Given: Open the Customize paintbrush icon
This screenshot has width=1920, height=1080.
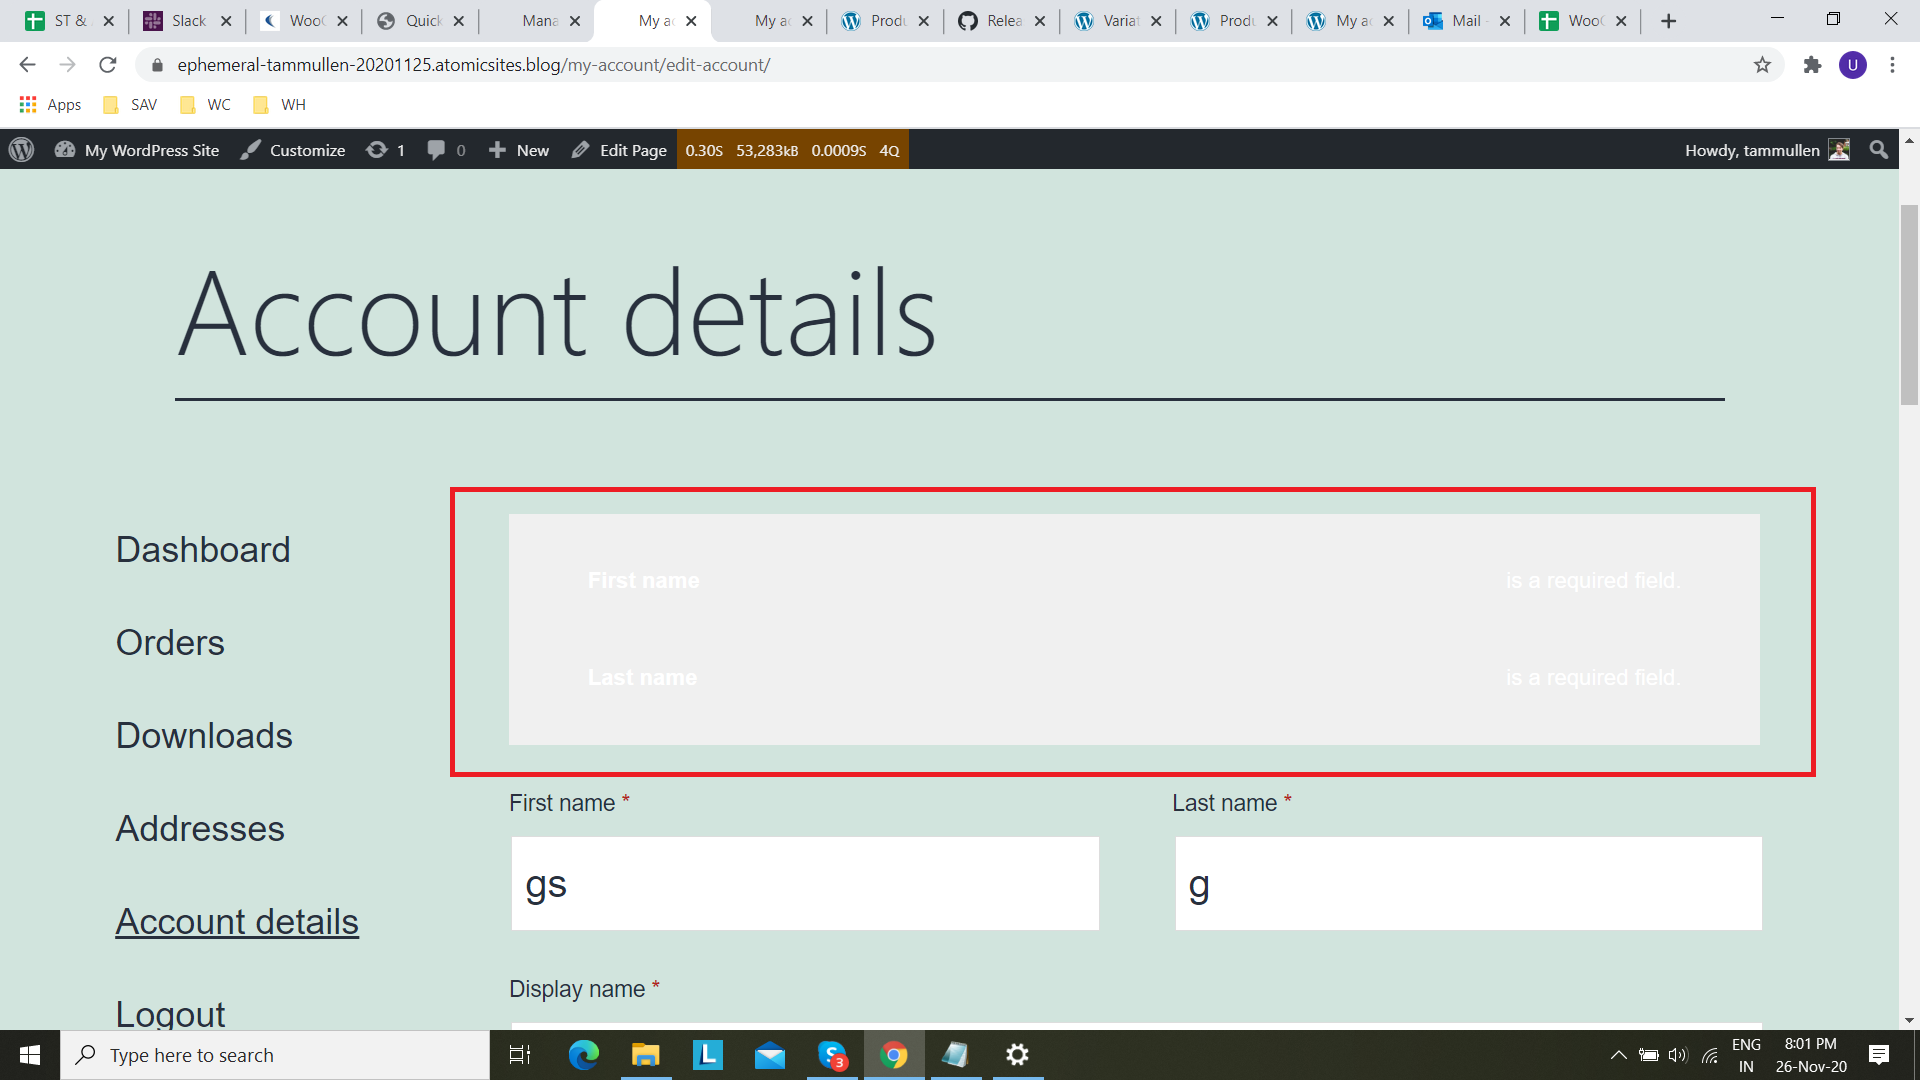Looking at the screenshot, I should (250, 150).
